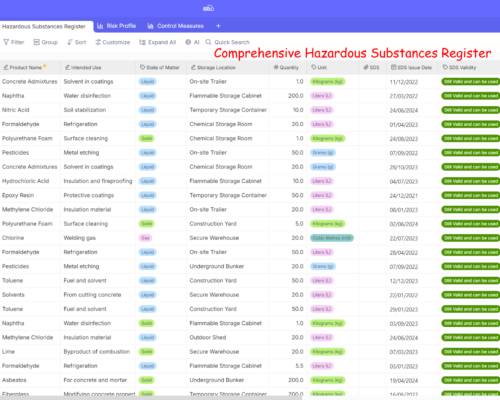
Task: Click the horizontal scrollbar at bottom
Action: pyautogui.click(x=151, y=398)
